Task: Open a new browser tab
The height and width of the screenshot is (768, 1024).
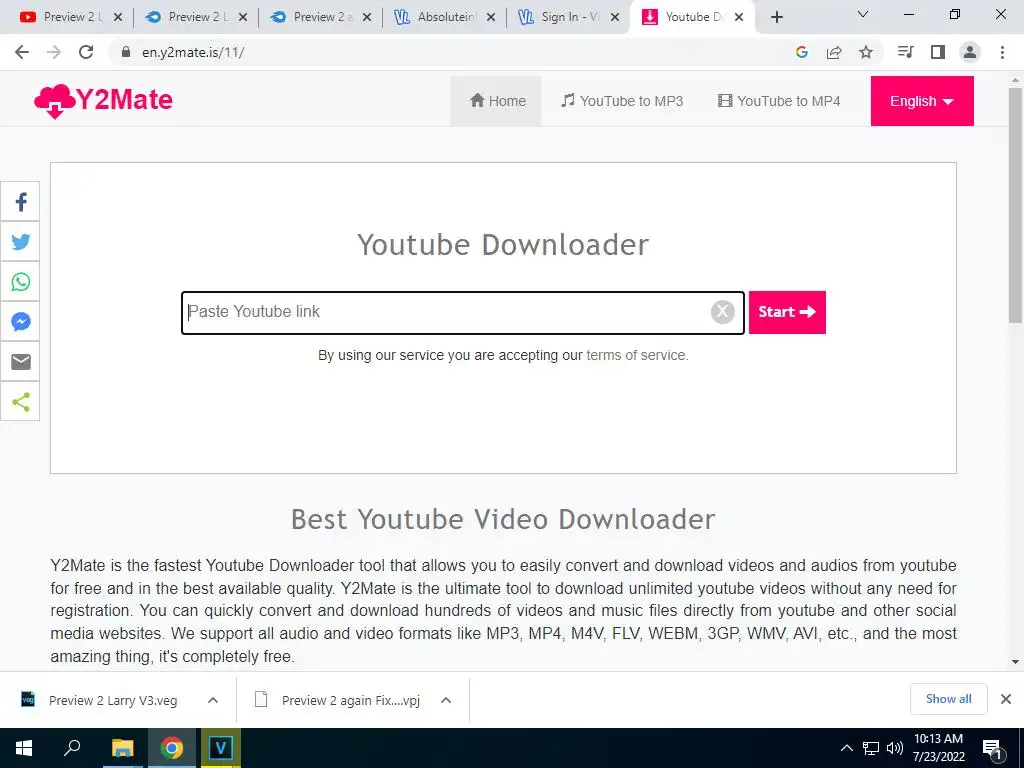Action: (x=776, y=18)
